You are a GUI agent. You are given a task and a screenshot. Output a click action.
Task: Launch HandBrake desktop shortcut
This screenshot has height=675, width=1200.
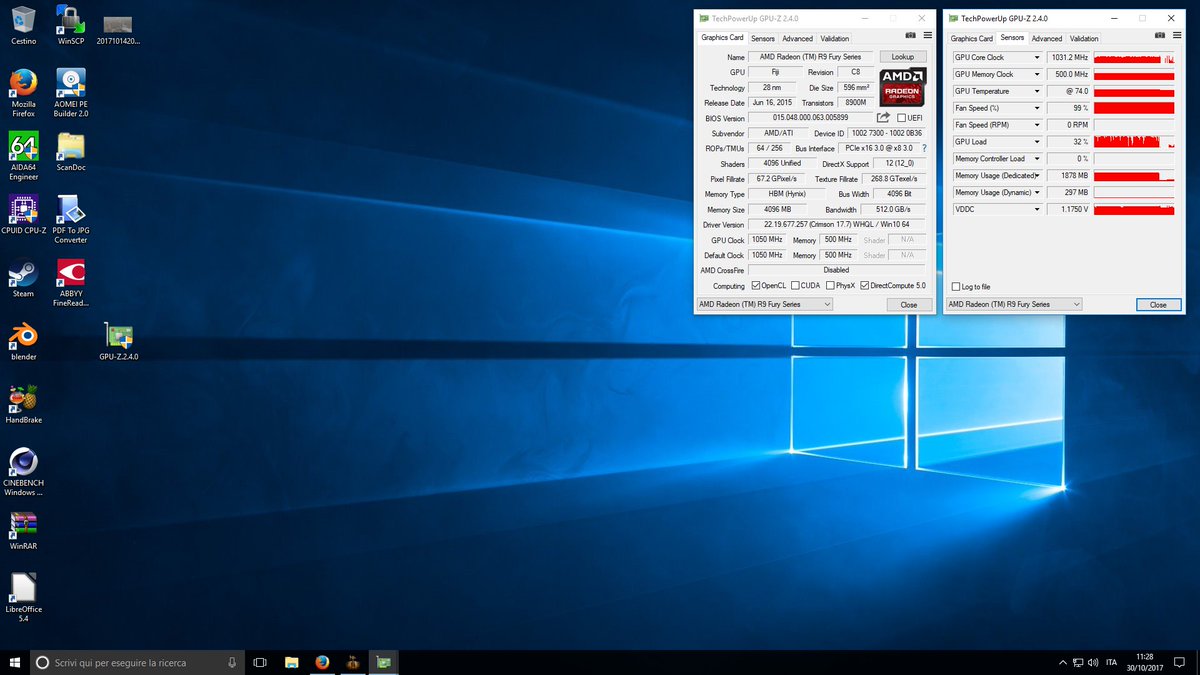click(23, 405)
